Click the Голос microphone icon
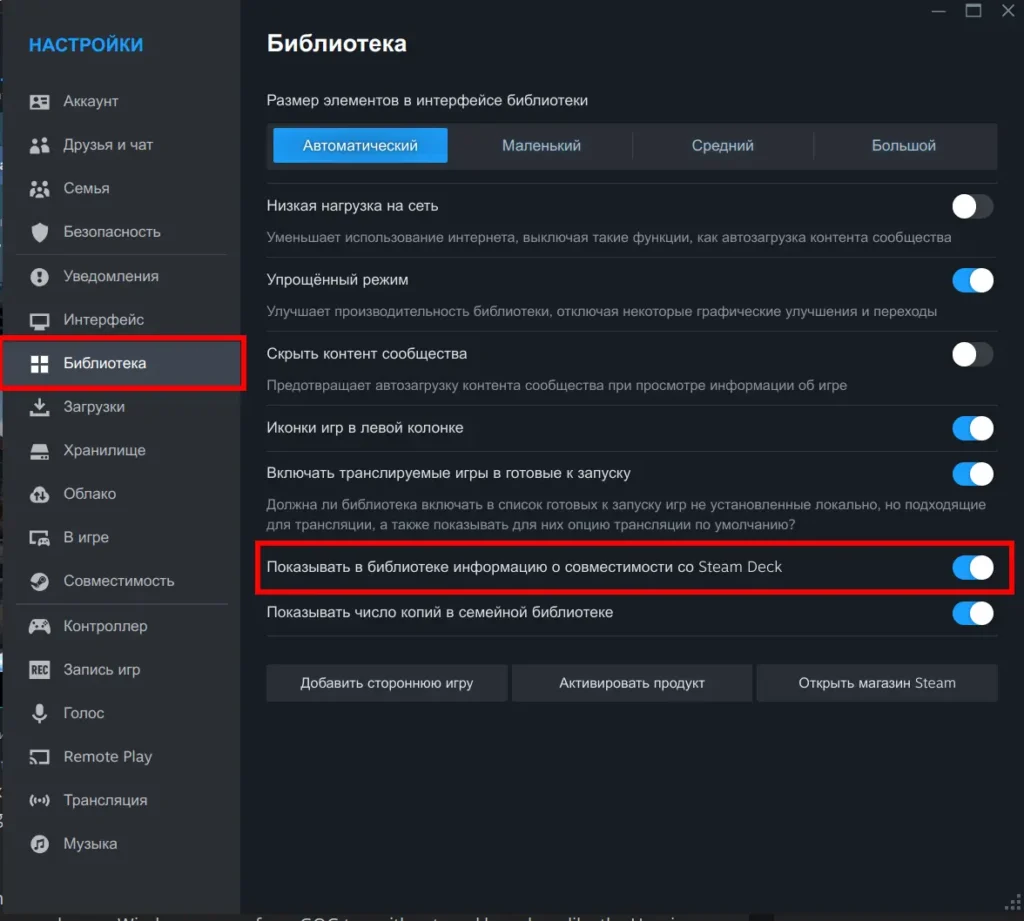 click(39, 713)
